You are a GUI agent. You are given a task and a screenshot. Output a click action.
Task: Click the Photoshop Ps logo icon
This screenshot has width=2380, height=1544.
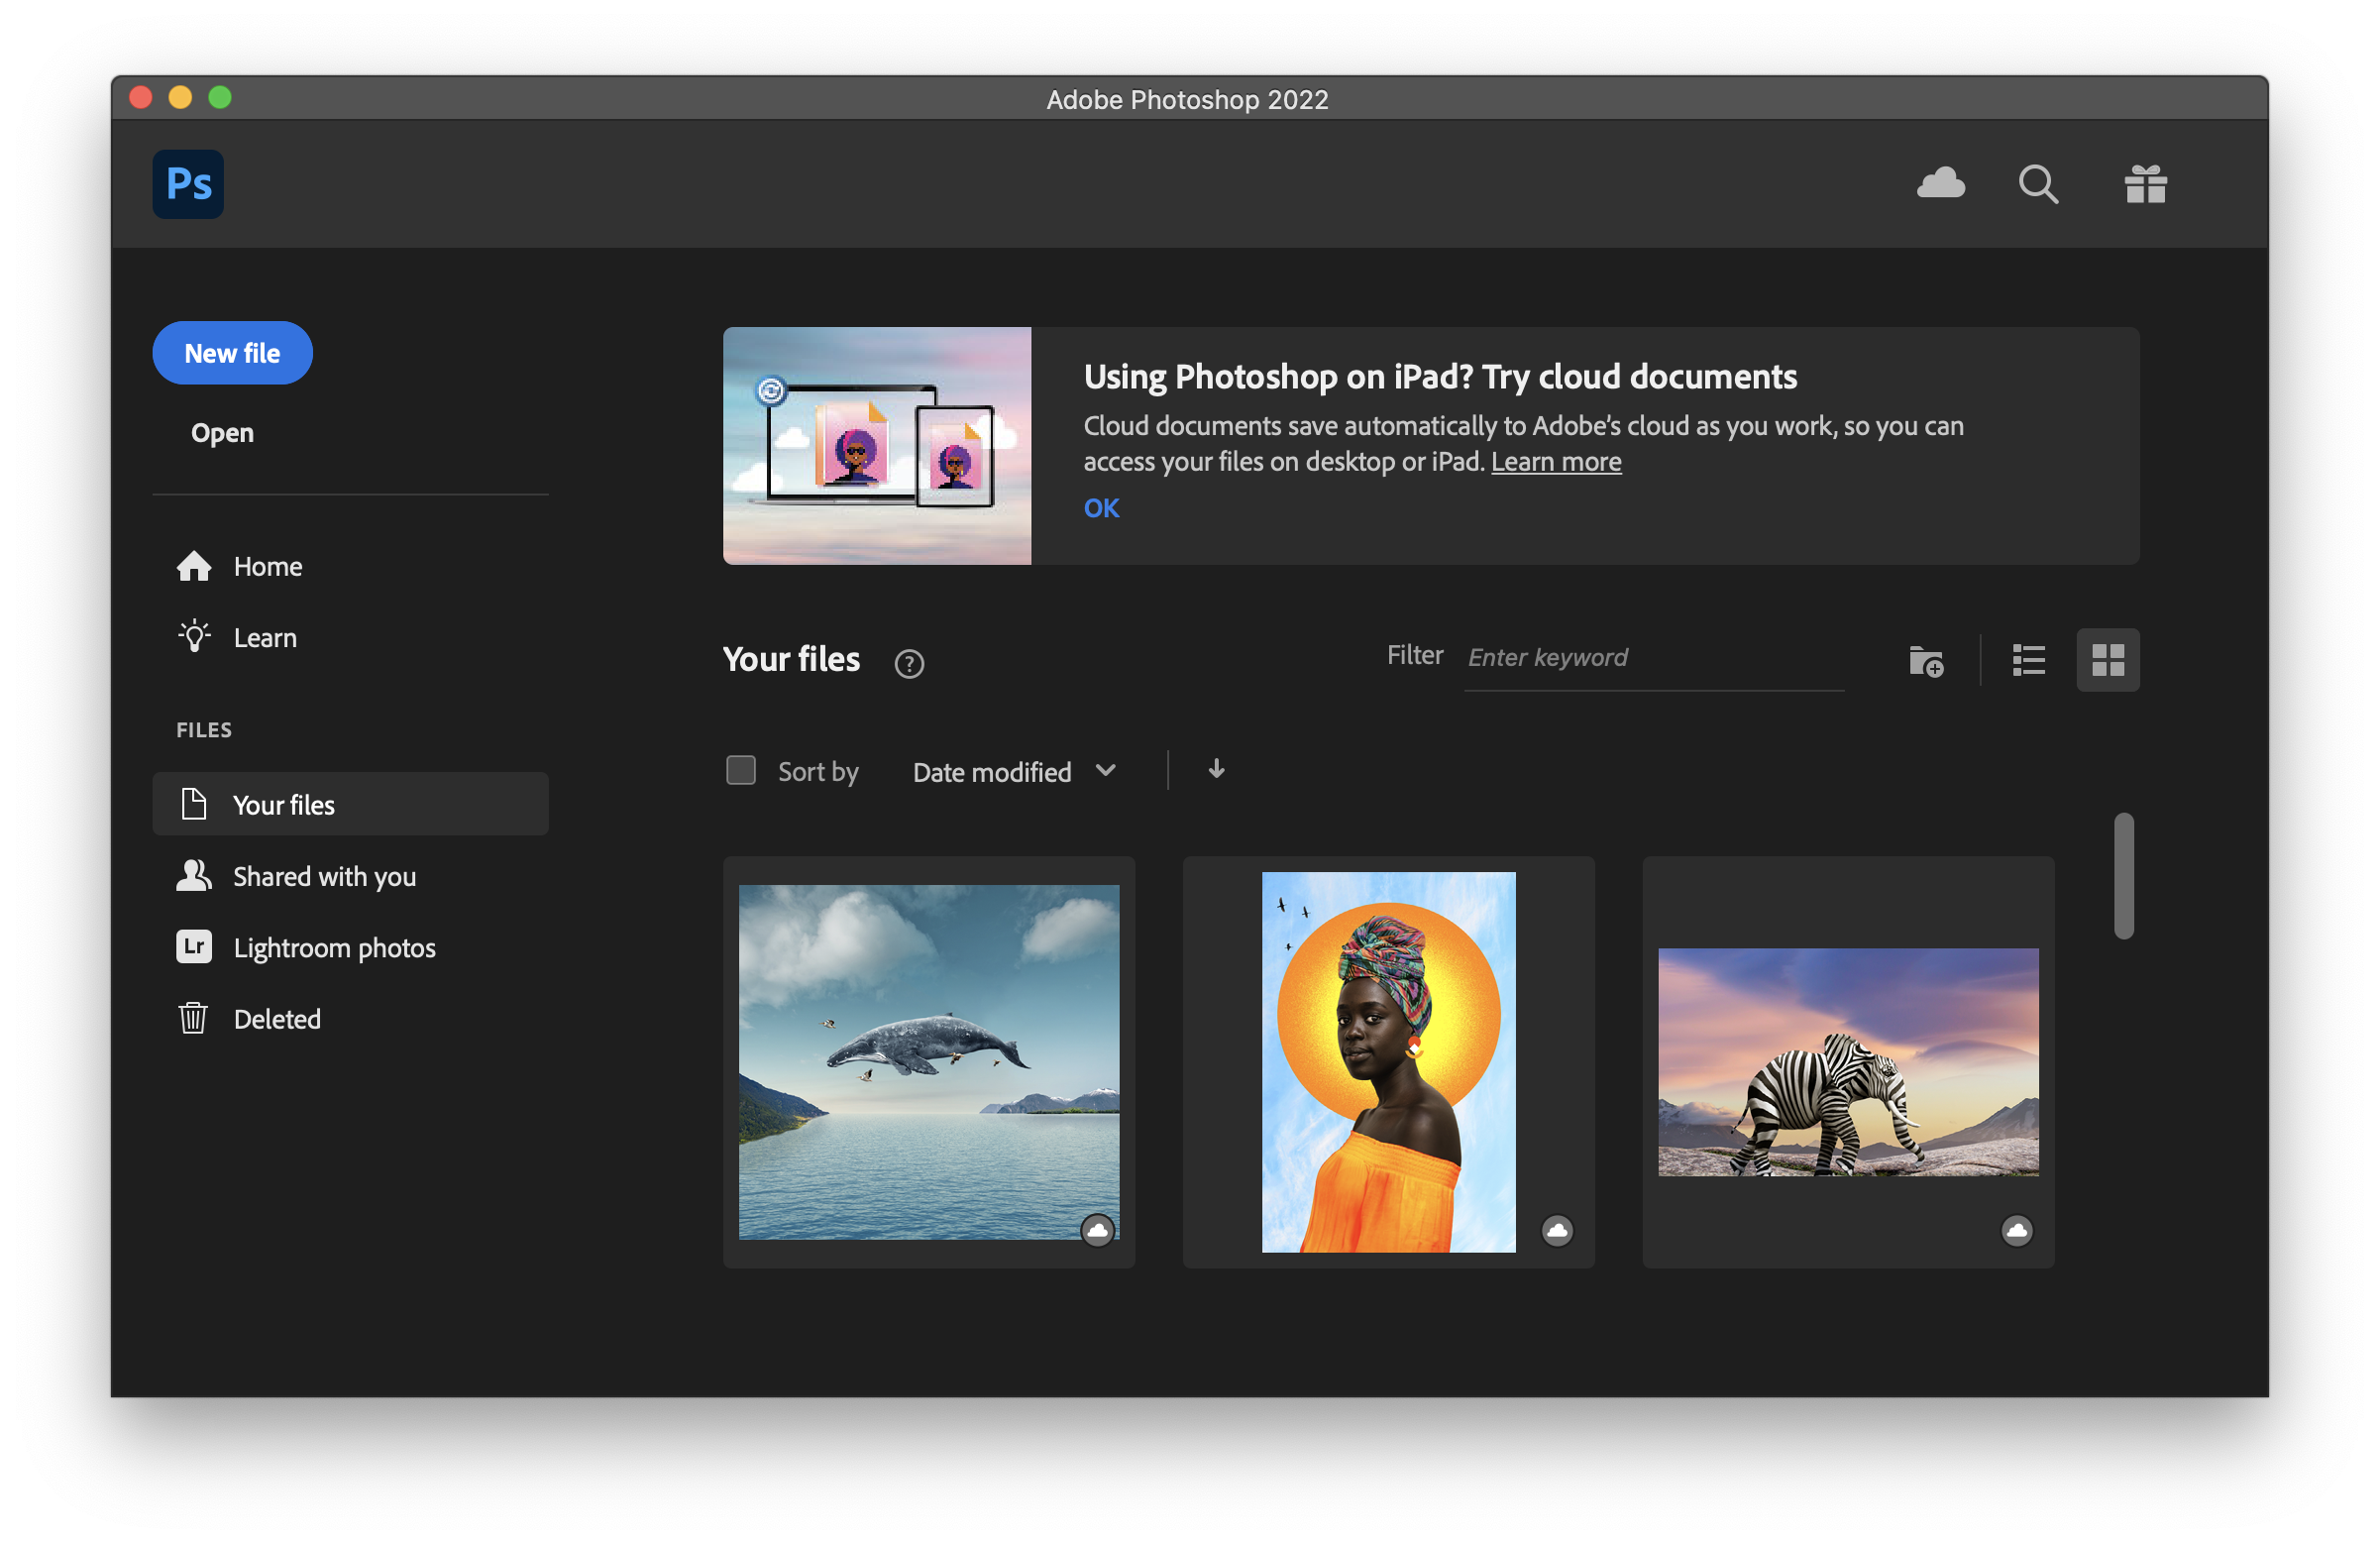pyautogui.click(x=188, y=184)
